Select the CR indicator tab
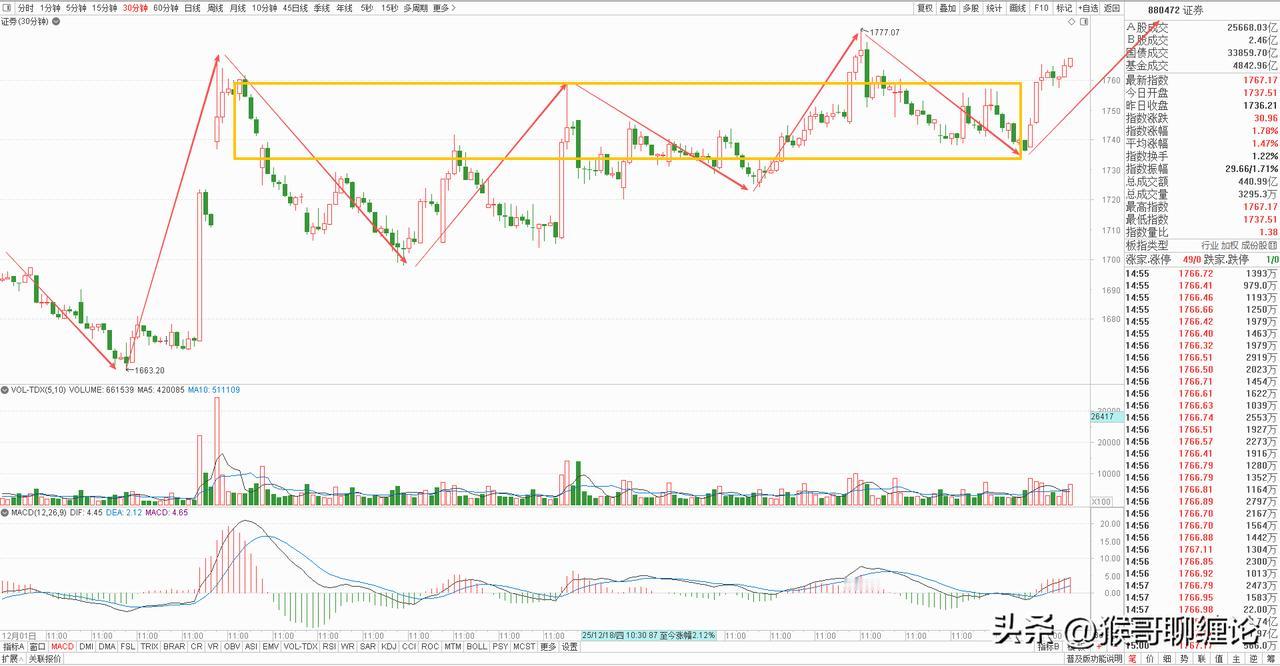Viewport: 1280px width, 666px height. tap(196, 647)
